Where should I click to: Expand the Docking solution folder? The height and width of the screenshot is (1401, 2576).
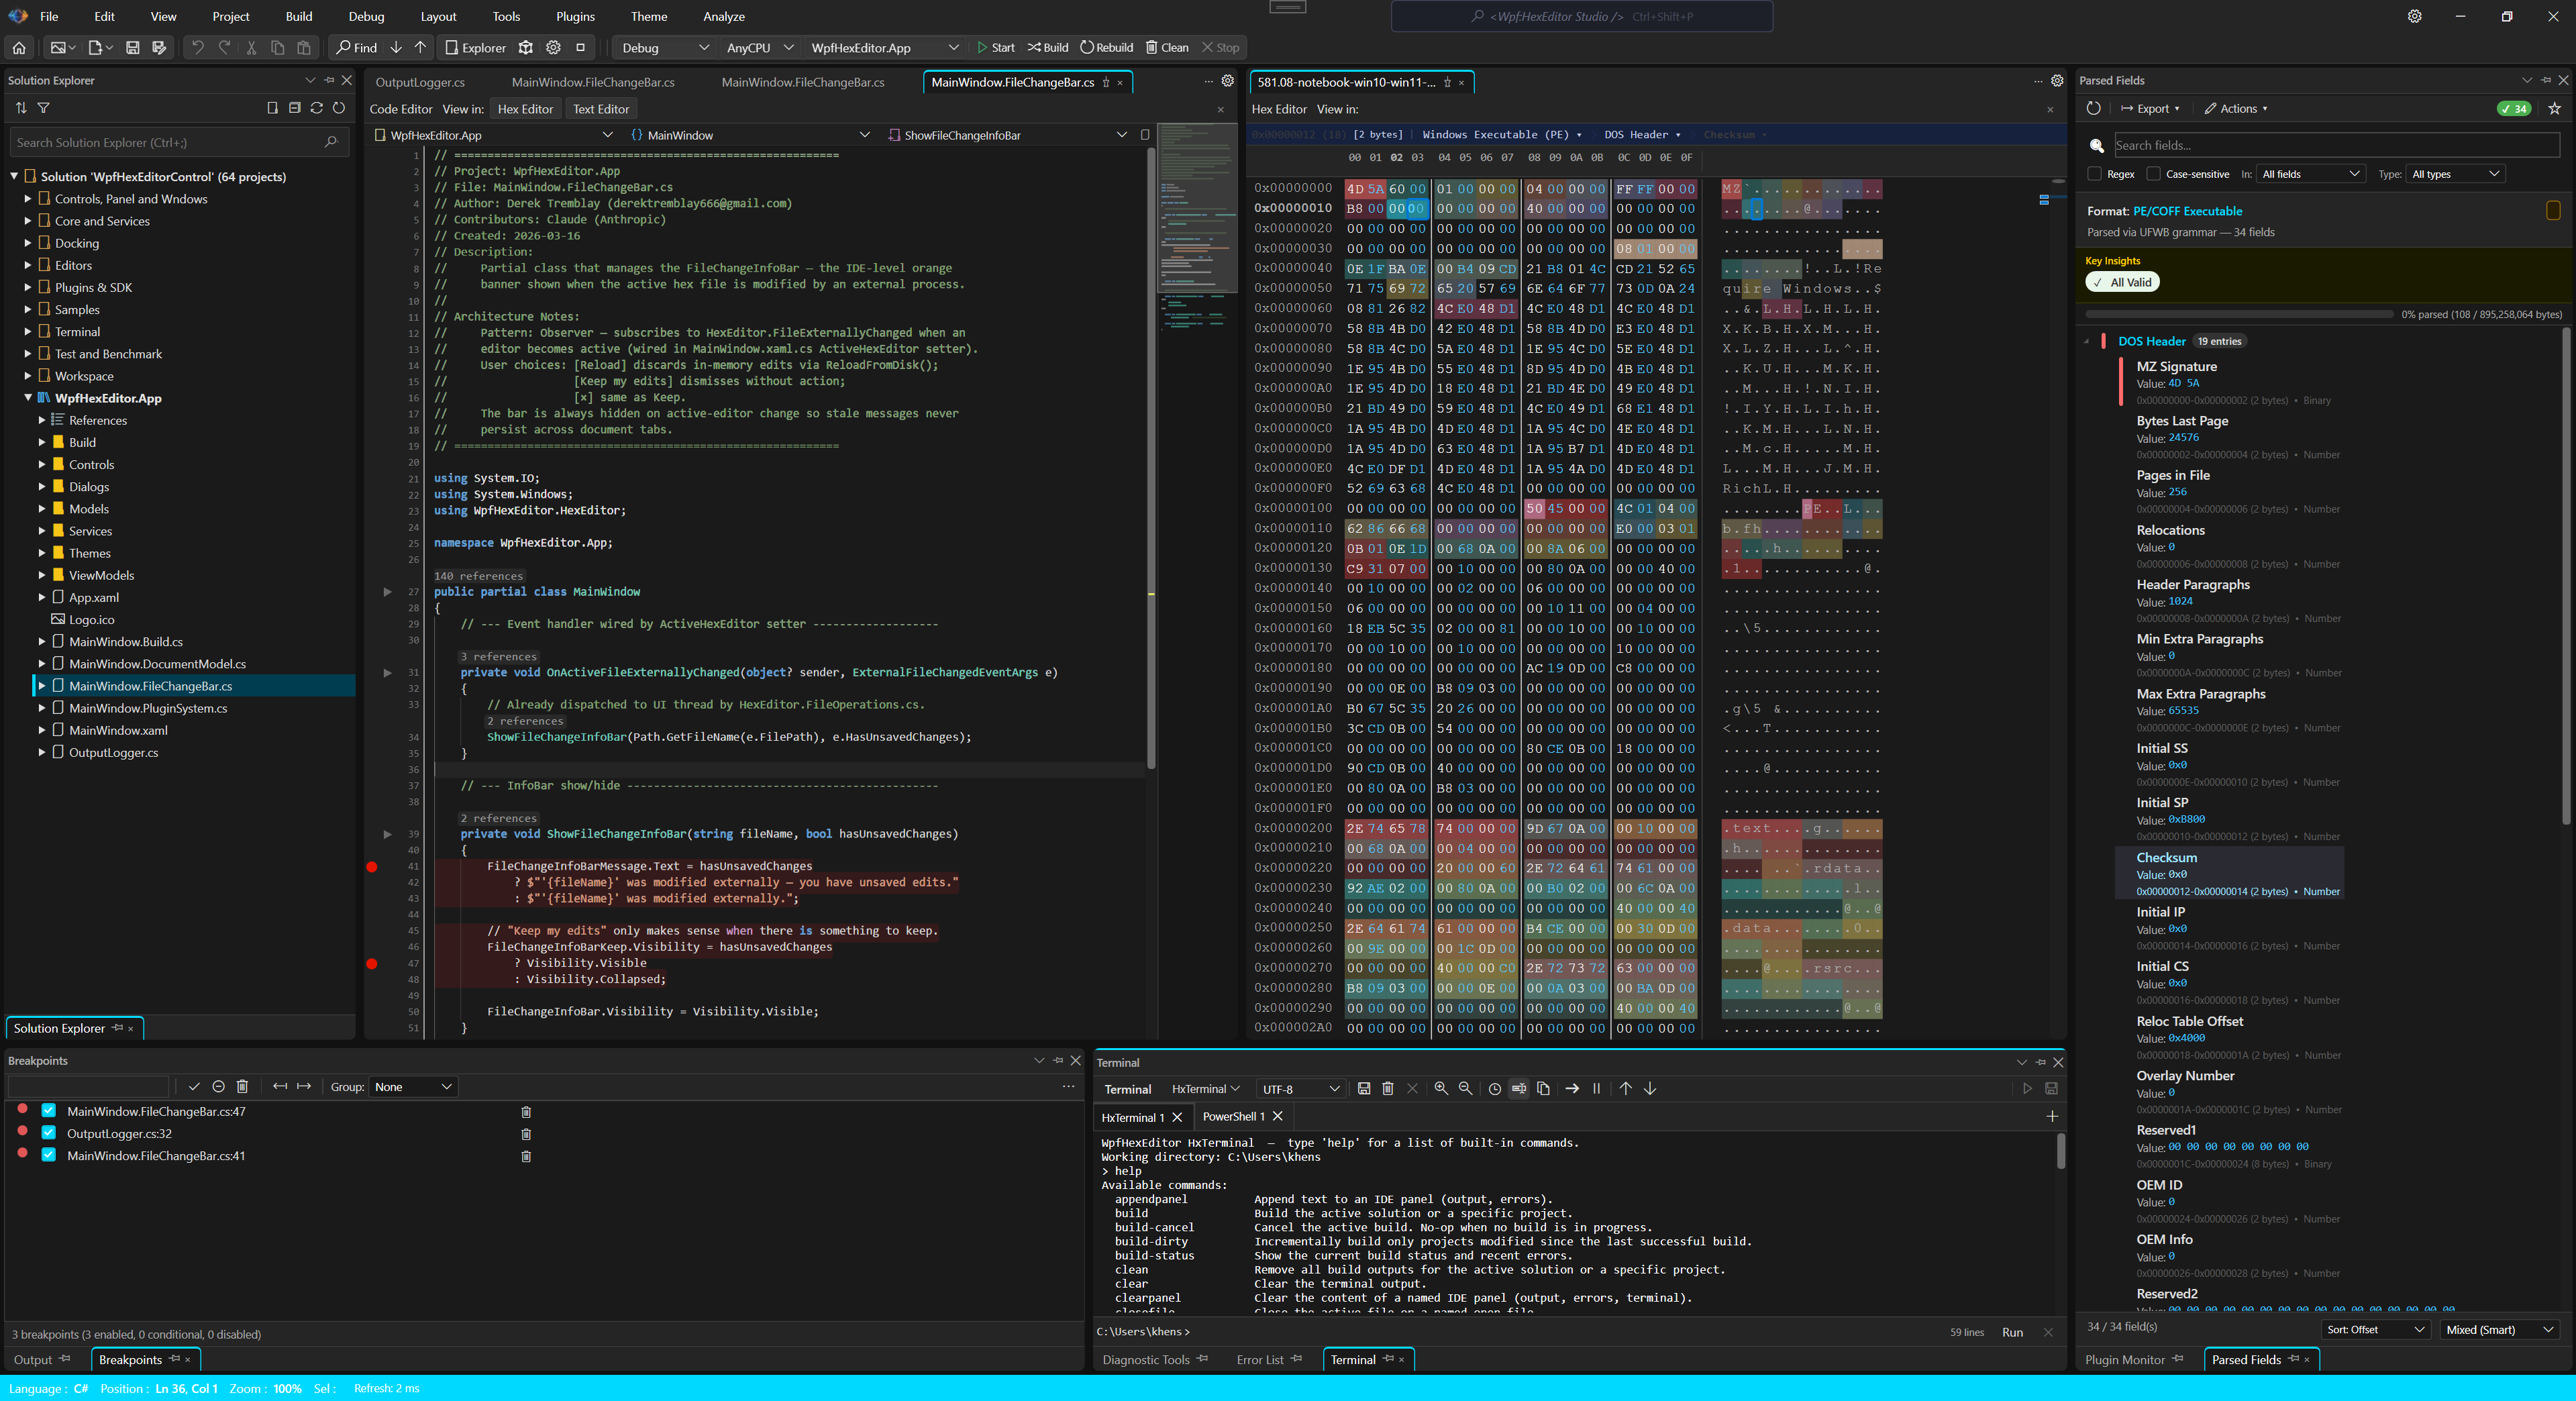28,243
